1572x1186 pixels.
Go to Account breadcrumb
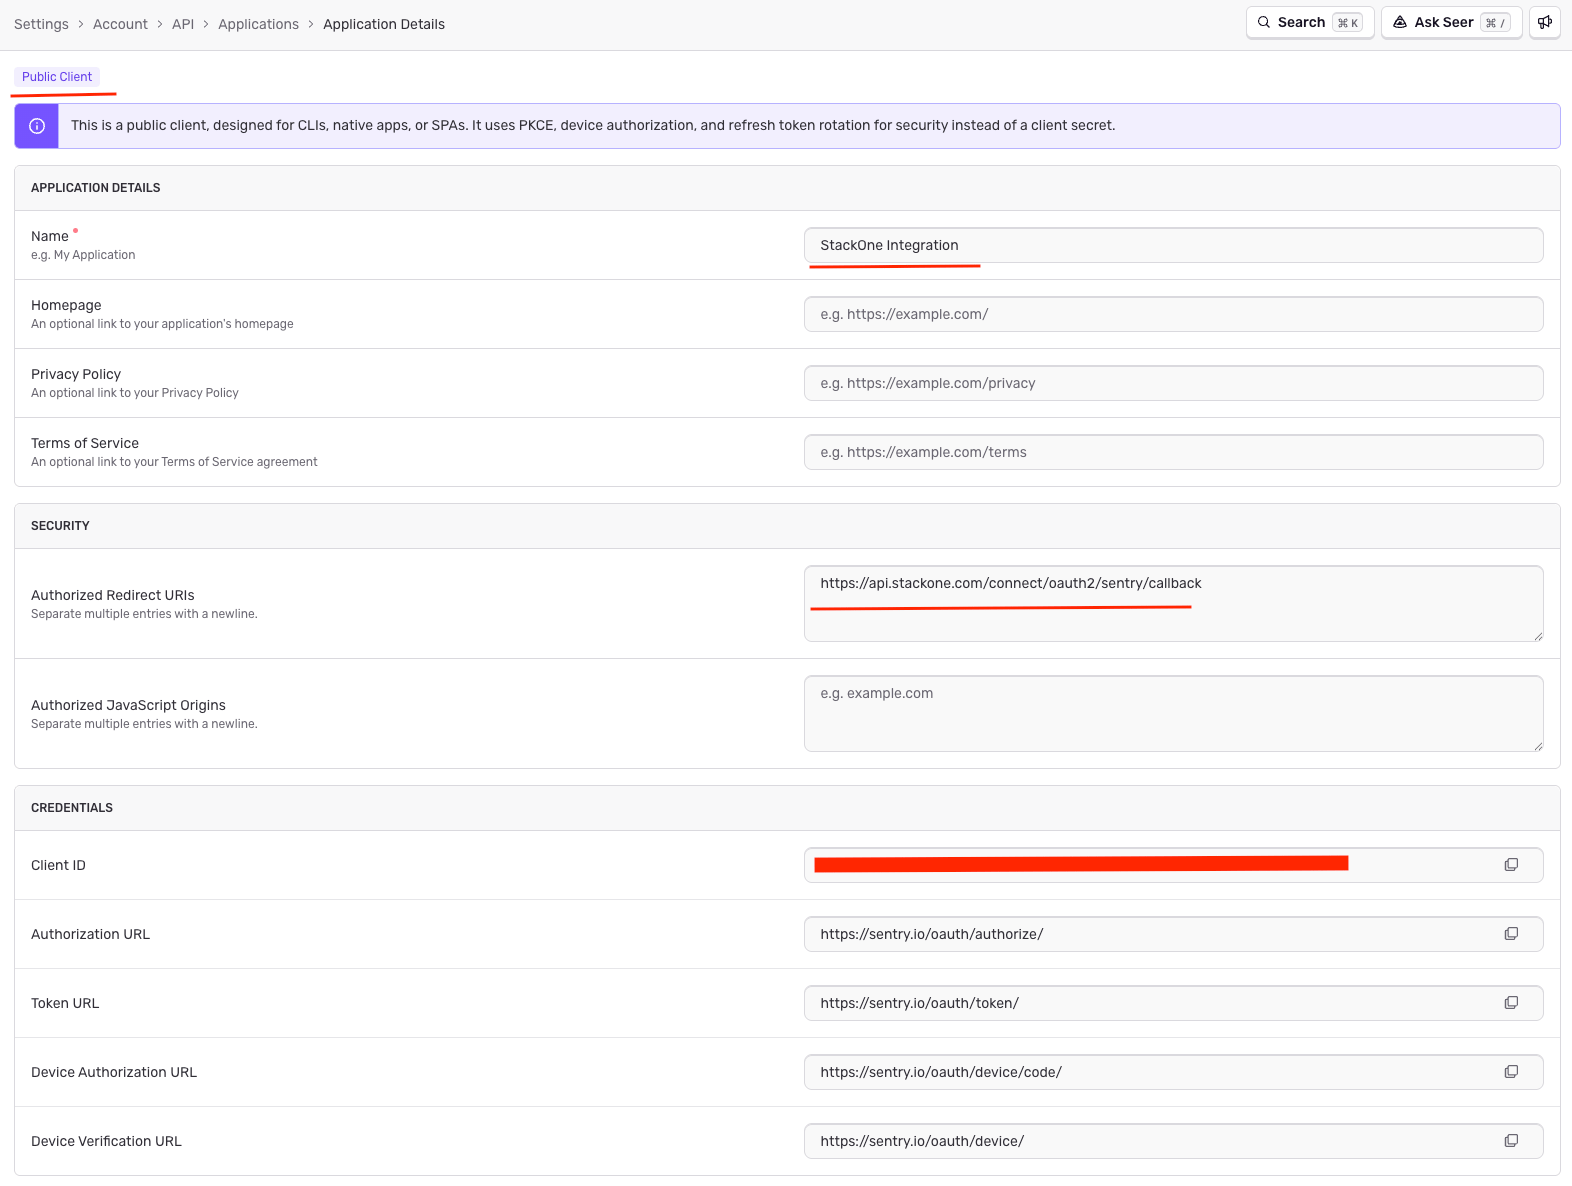tap(120, 24)
